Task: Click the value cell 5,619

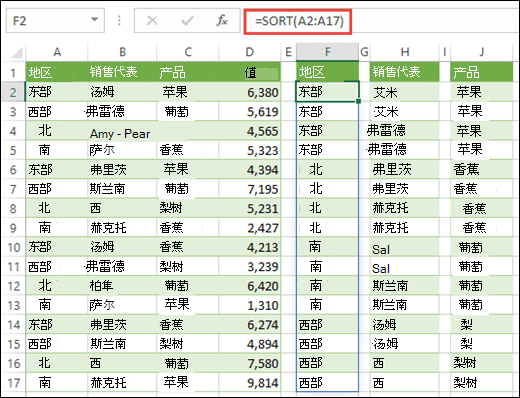Action: [250, 112]
